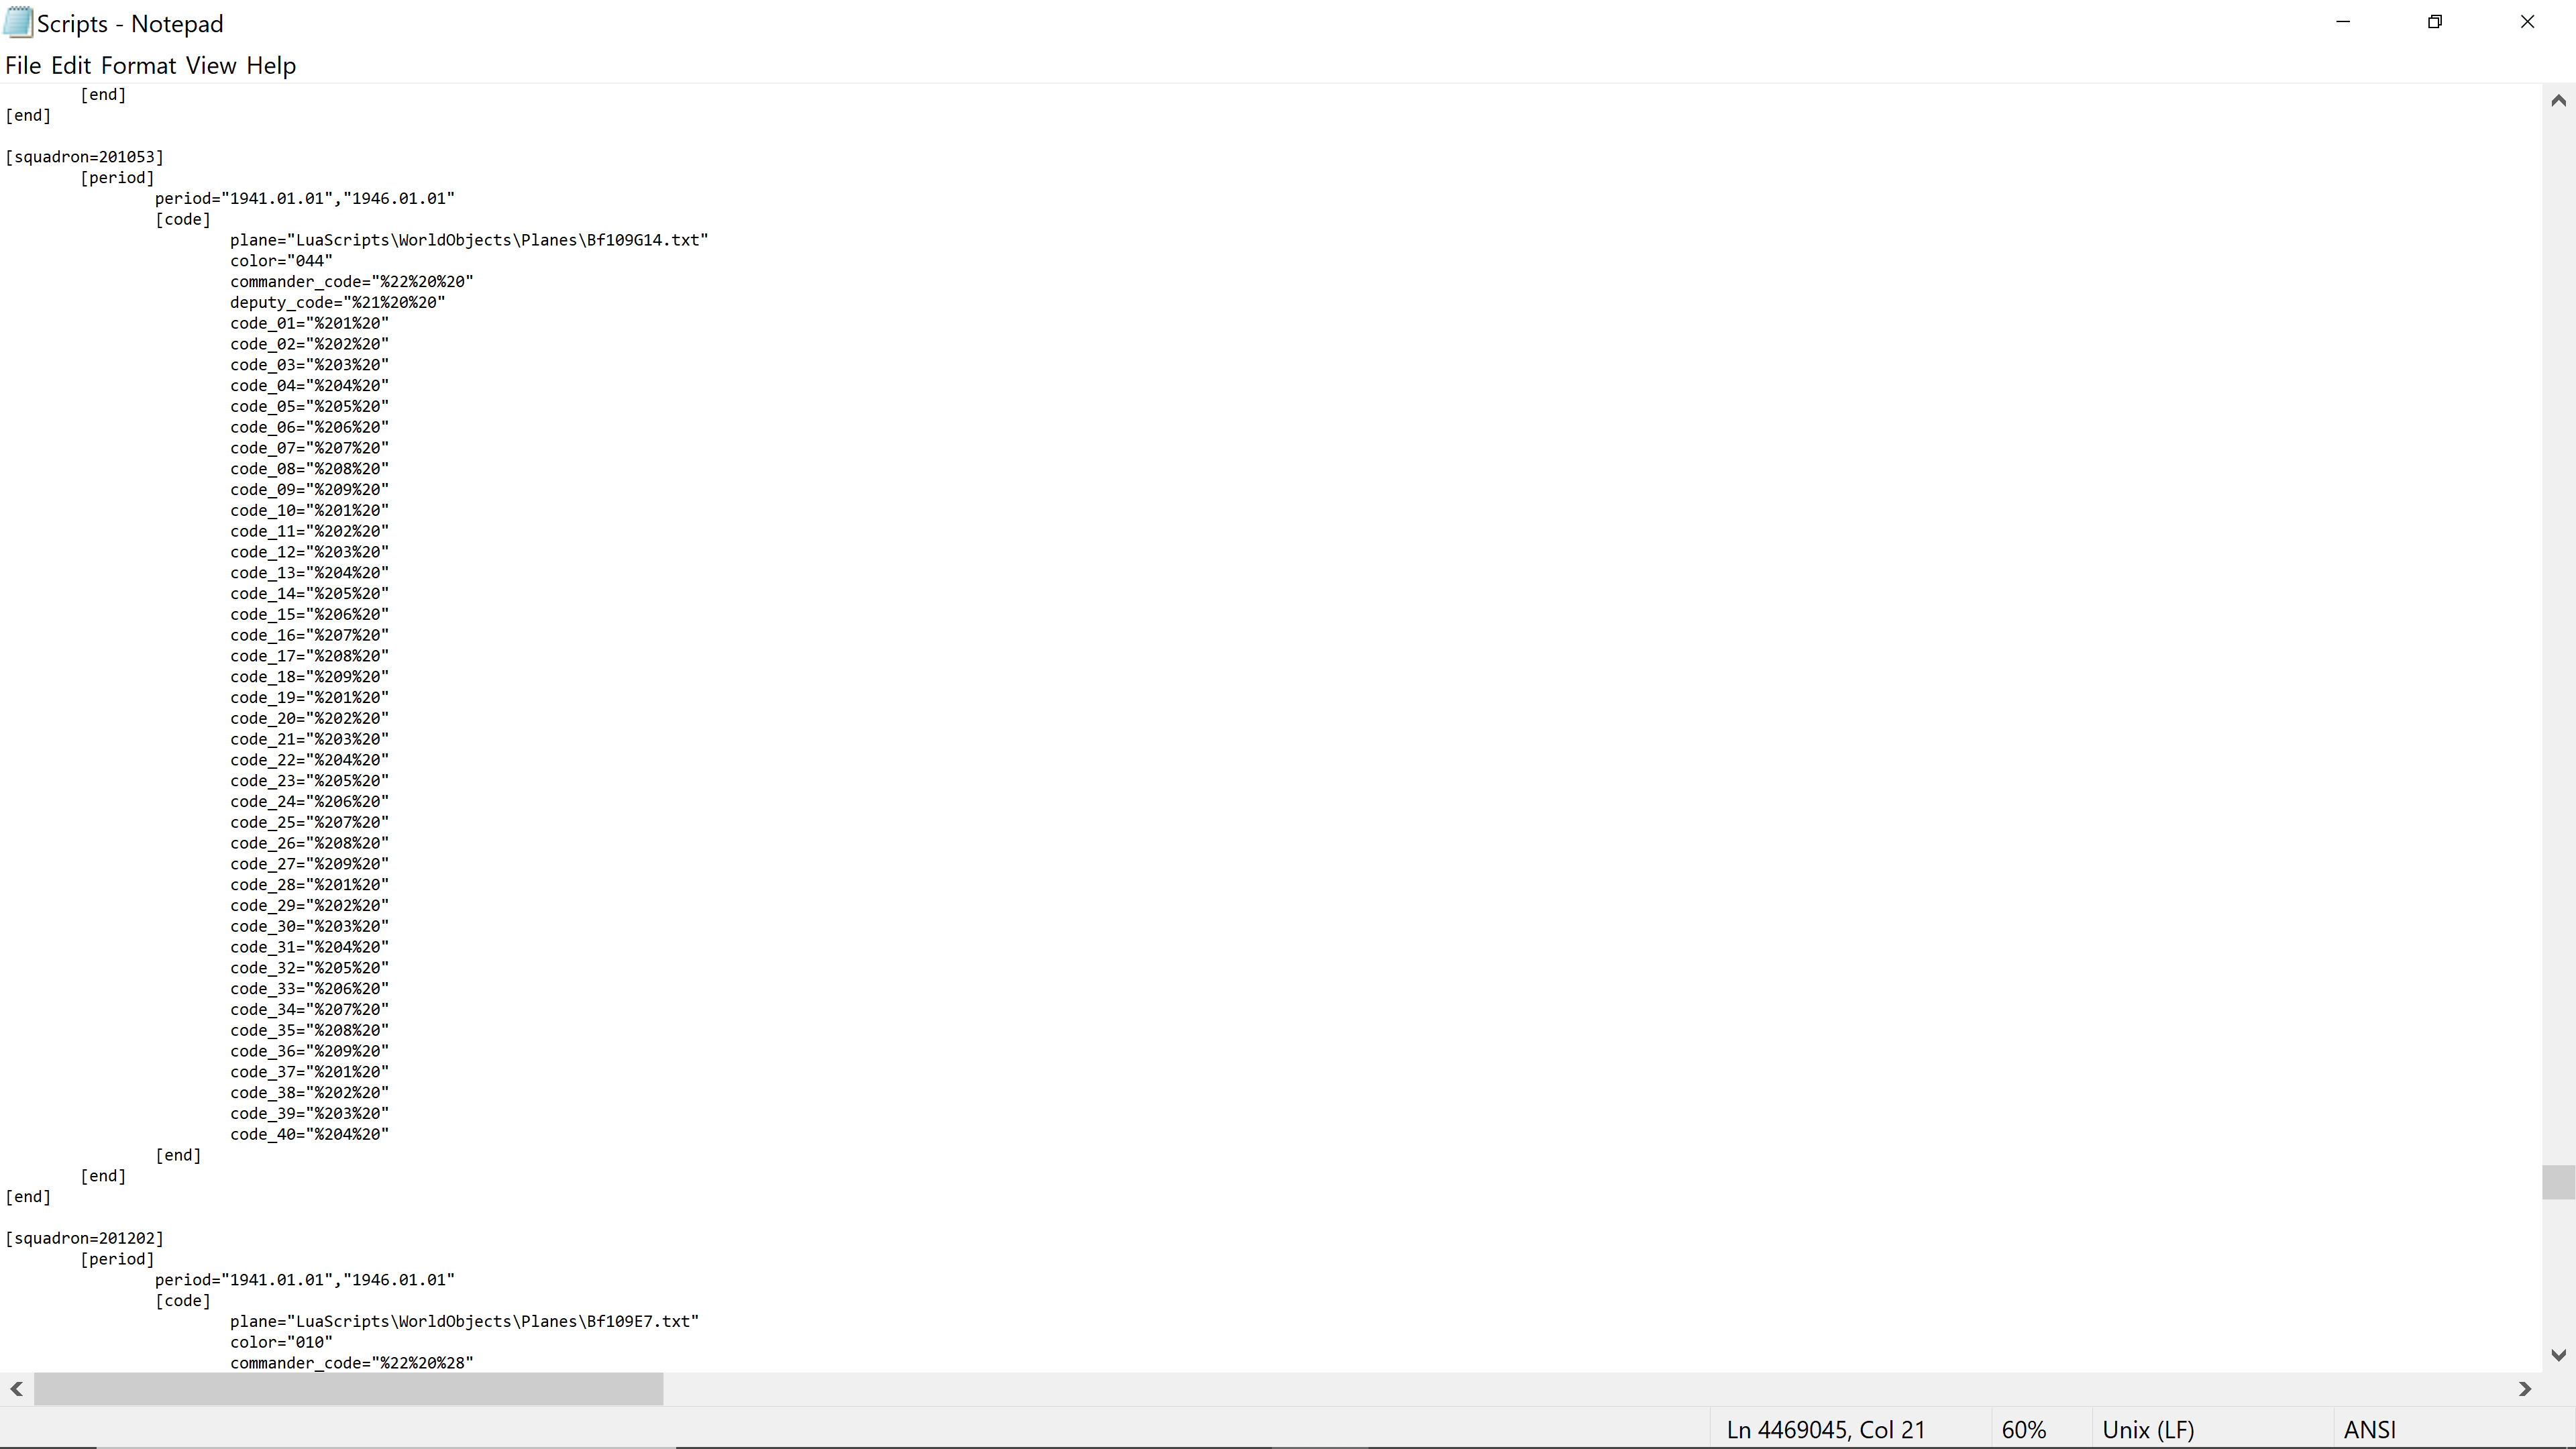Click the horizontal scrollbar thumb
Viewport: 2576px width, 1449px height.
coord(348,1389)
